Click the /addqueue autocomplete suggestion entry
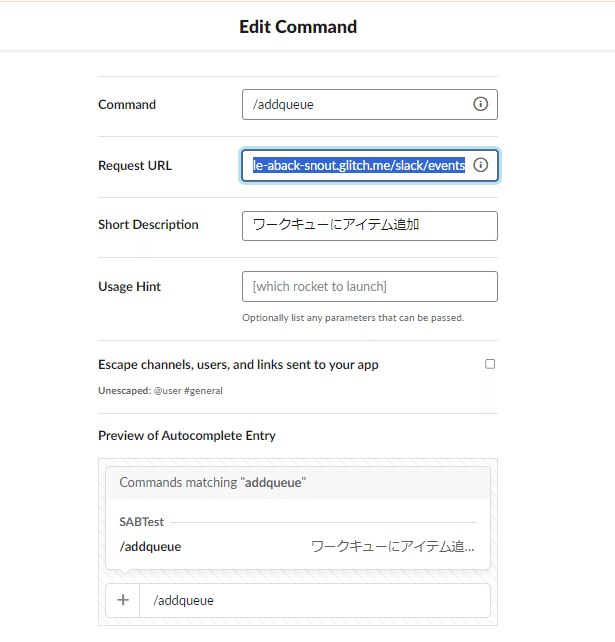The width and height of the screenshot is (615, 642). (298, 546)
